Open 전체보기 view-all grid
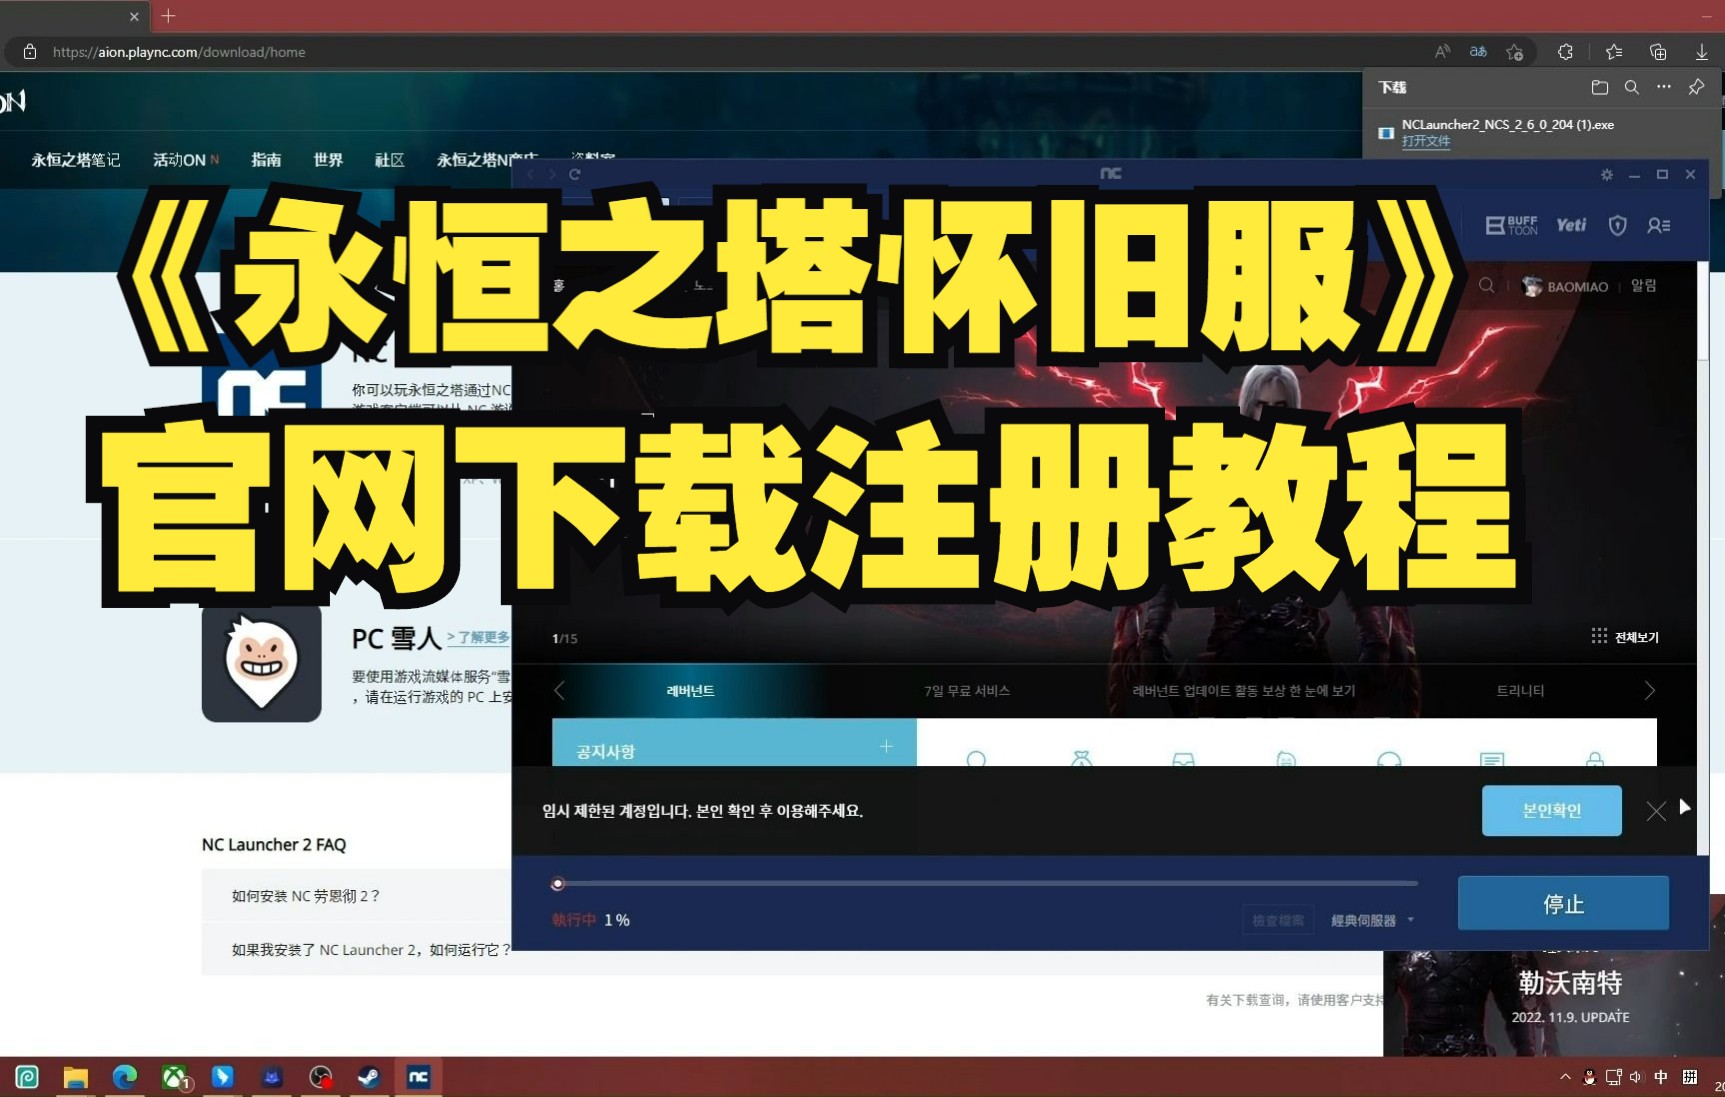 [x=1626, y=637]
